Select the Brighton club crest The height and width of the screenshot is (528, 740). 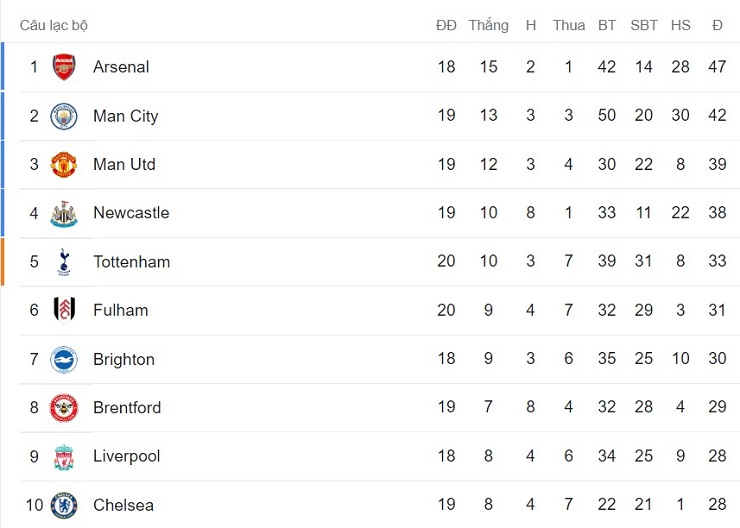64,359
